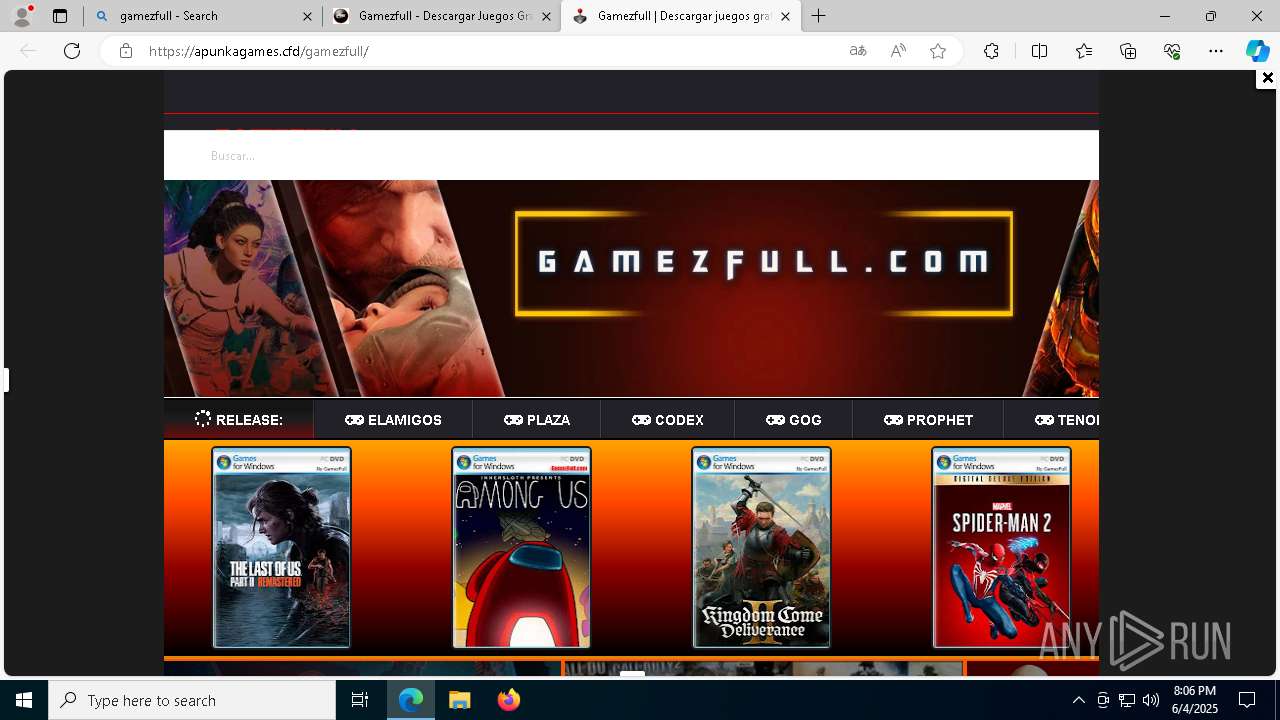This screenshot has width=1280, height=720.
Task: Open a new tab with plus button
Action: tap(818, 16)
